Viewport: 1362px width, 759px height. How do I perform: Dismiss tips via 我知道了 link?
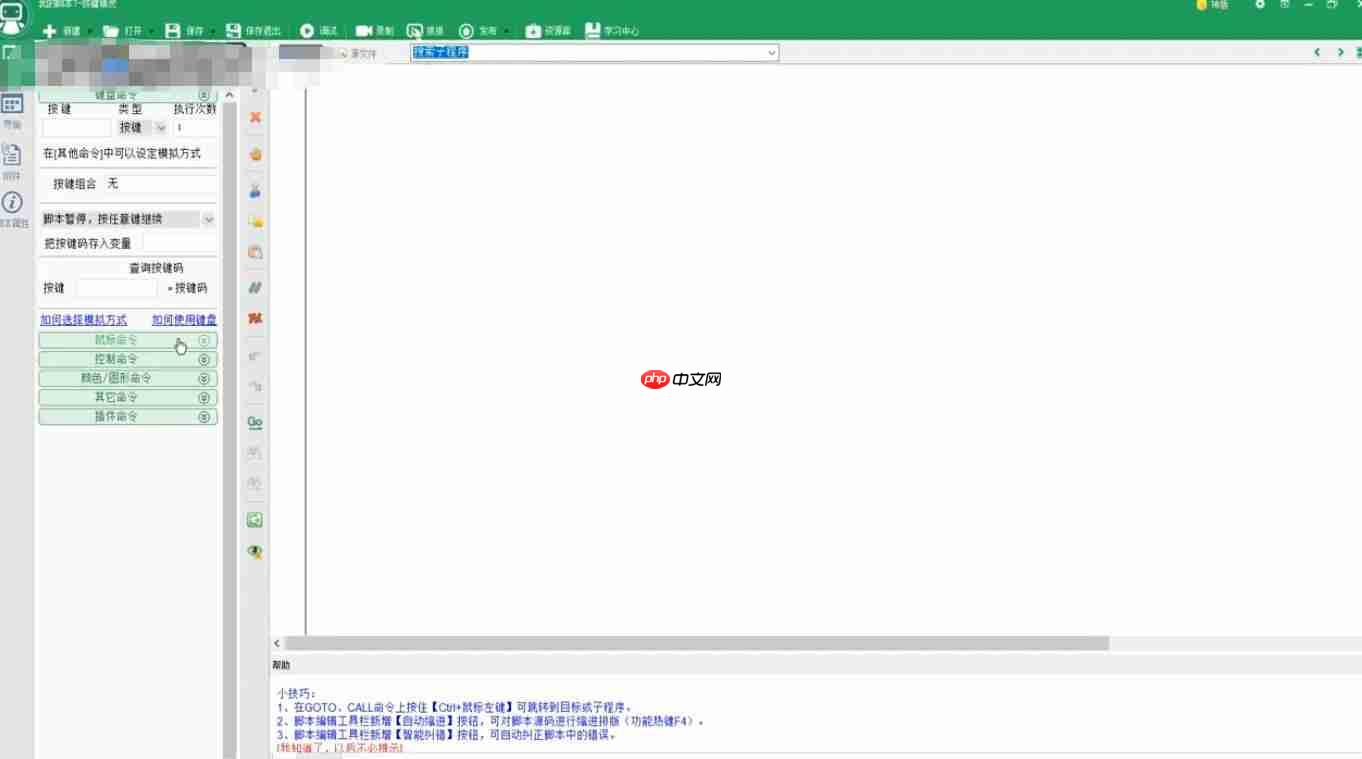339,748
